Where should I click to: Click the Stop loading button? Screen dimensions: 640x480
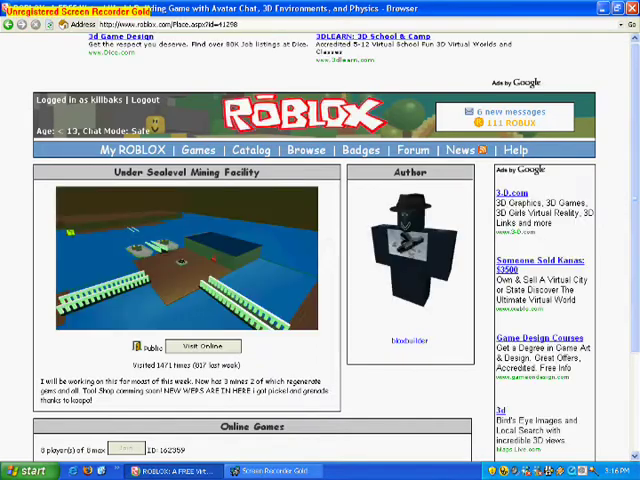pyautogui.click(x=37, y=24)
